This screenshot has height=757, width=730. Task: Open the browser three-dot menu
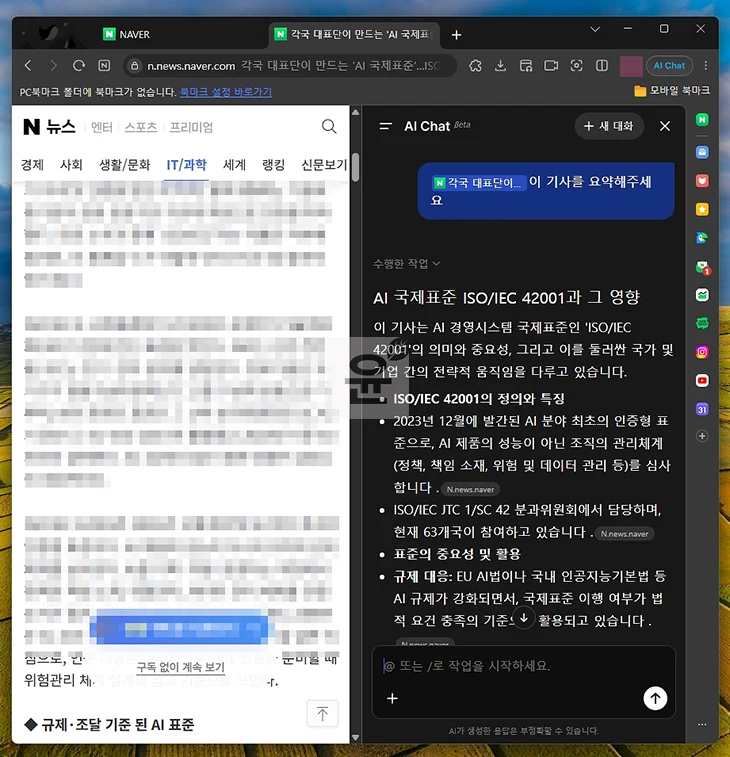[706, 66]
